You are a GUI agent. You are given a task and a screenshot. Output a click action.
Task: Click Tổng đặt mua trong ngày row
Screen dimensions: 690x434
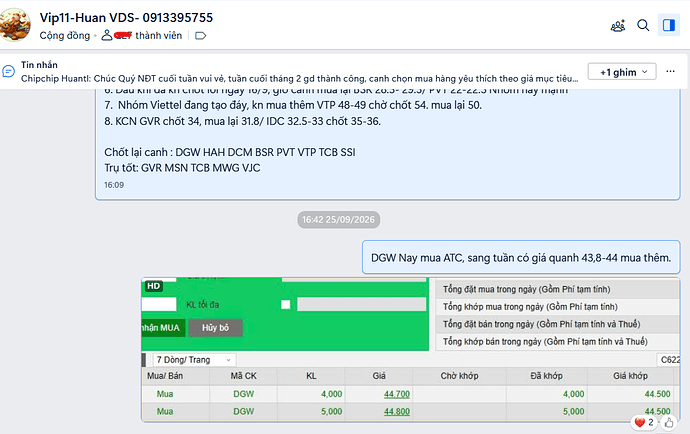pyautogui.click(x=558, y=289)
